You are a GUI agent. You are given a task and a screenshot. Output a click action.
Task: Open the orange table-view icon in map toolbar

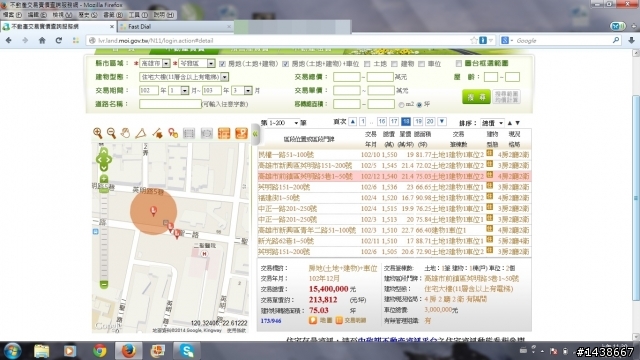click(x=224, y=133)
